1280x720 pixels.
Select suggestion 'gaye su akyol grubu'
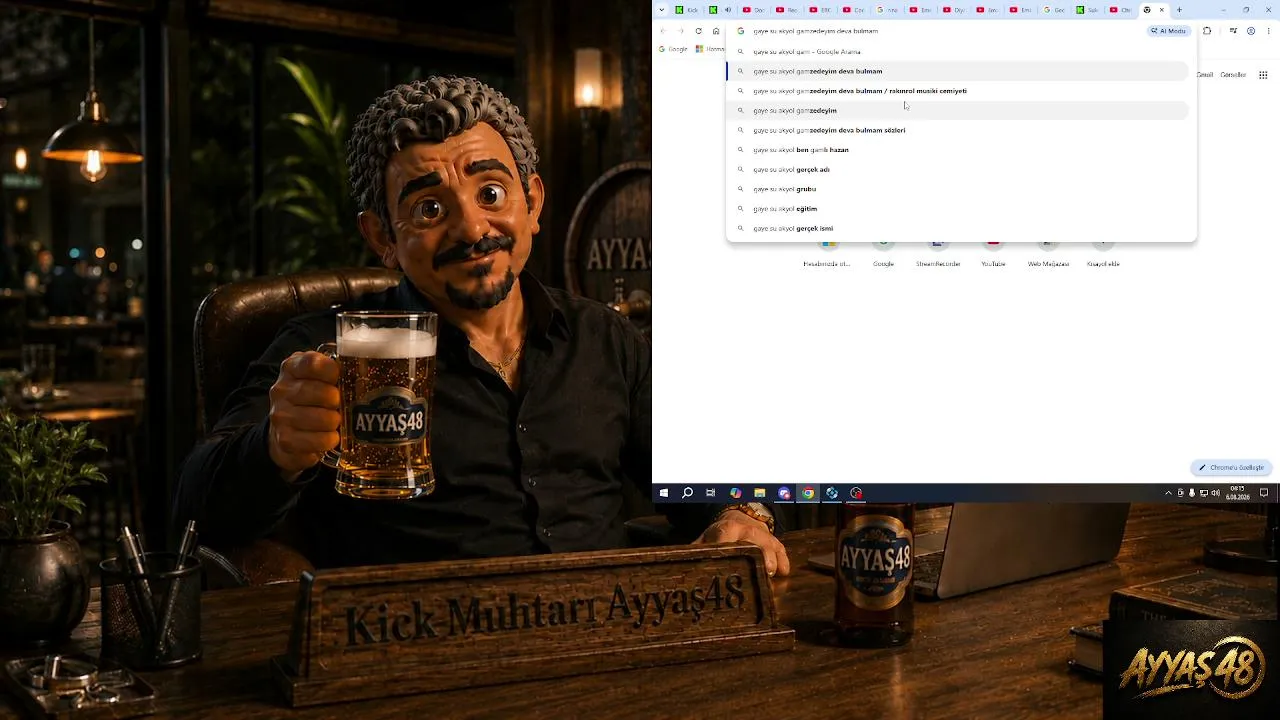957,189
